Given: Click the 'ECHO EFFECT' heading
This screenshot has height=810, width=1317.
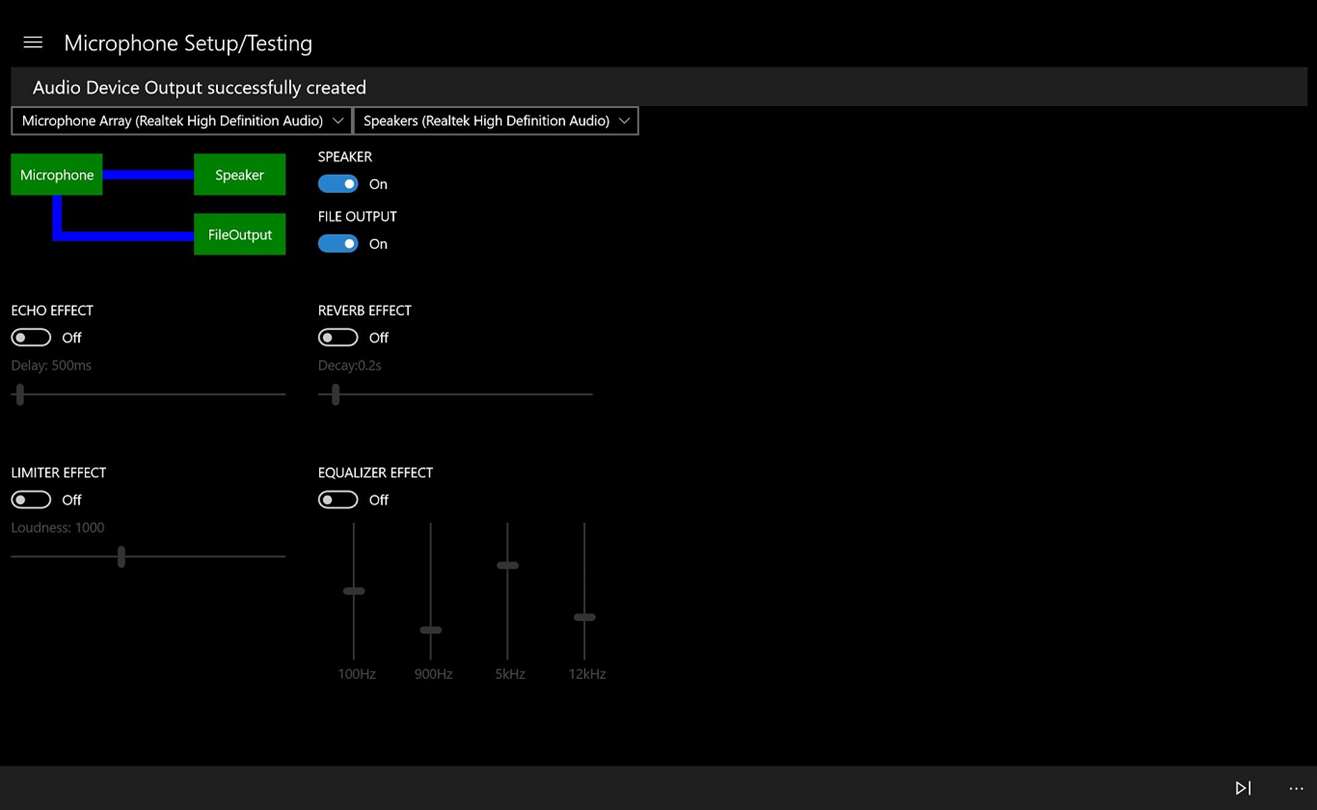Looking at the screenshot, I should tap(52, 311).
